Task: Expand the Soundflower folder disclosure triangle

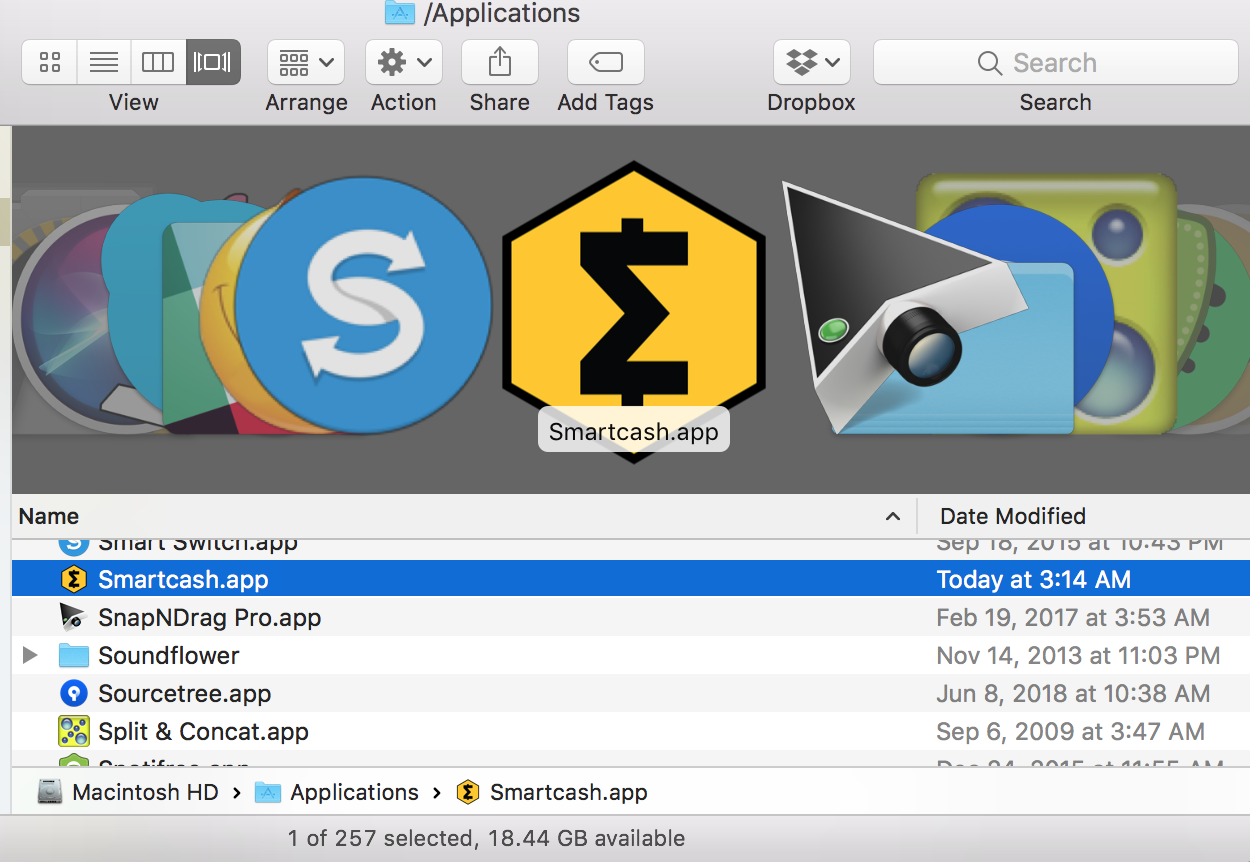Action: [x=30, y=656]
